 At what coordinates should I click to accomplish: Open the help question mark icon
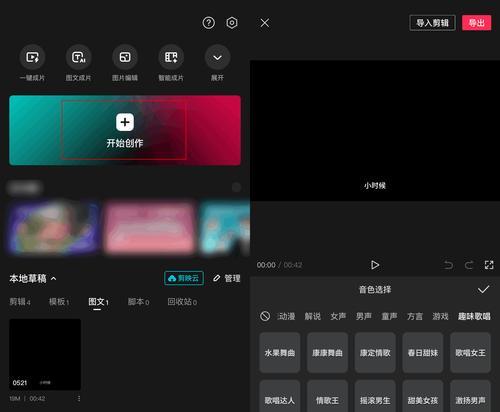pos(209,23)
